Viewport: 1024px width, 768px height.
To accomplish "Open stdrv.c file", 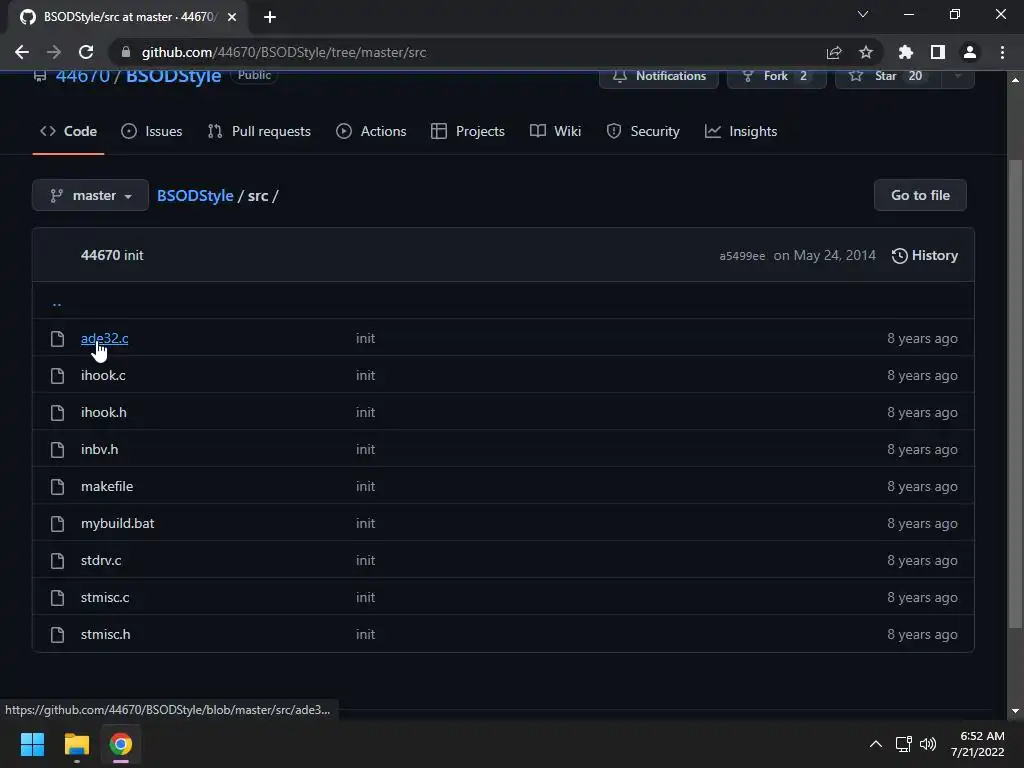I will (101, 560).
